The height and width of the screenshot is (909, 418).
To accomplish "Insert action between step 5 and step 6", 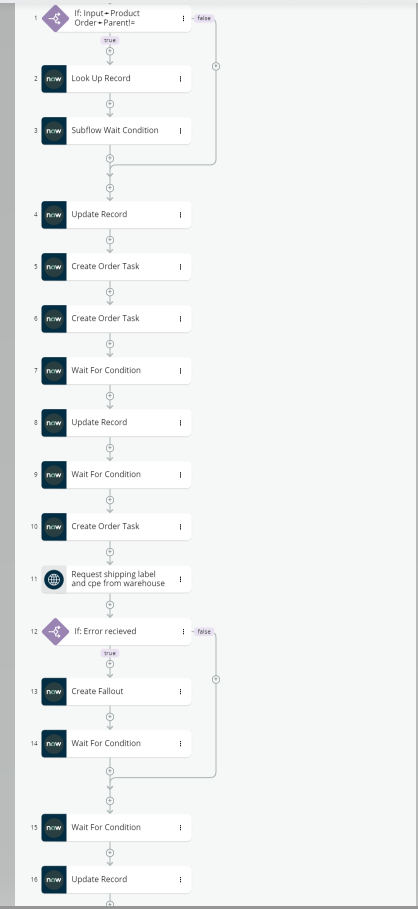I will (110, 292).
